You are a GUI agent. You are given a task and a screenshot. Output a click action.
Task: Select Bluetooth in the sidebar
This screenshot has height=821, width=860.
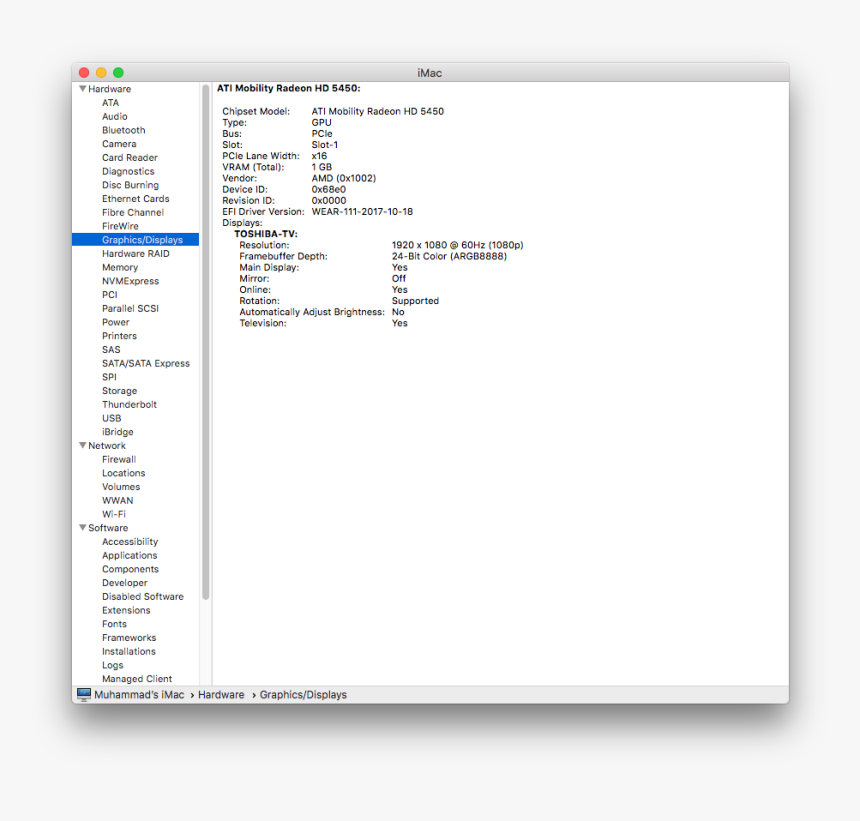123,129
